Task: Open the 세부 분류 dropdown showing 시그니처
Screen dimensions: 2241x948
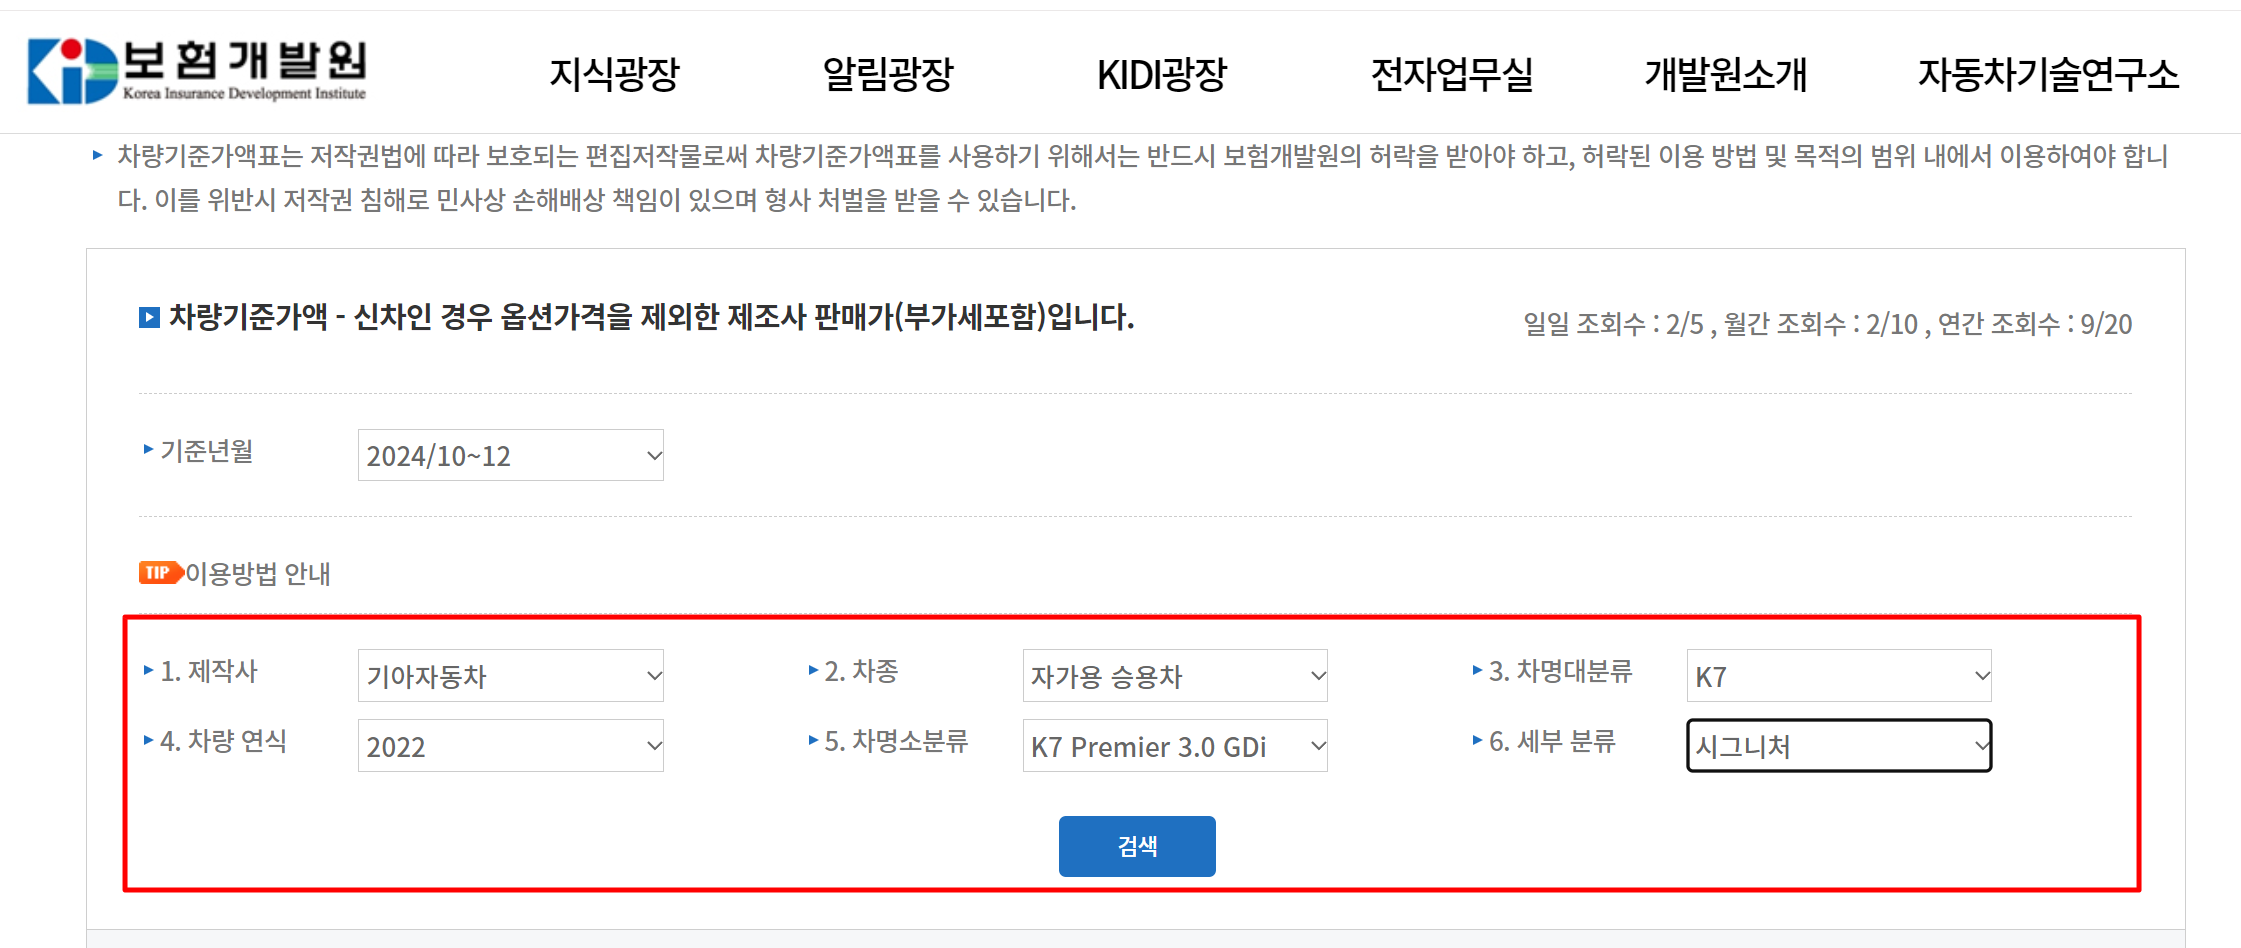Action: click(x=1838, y=745)
